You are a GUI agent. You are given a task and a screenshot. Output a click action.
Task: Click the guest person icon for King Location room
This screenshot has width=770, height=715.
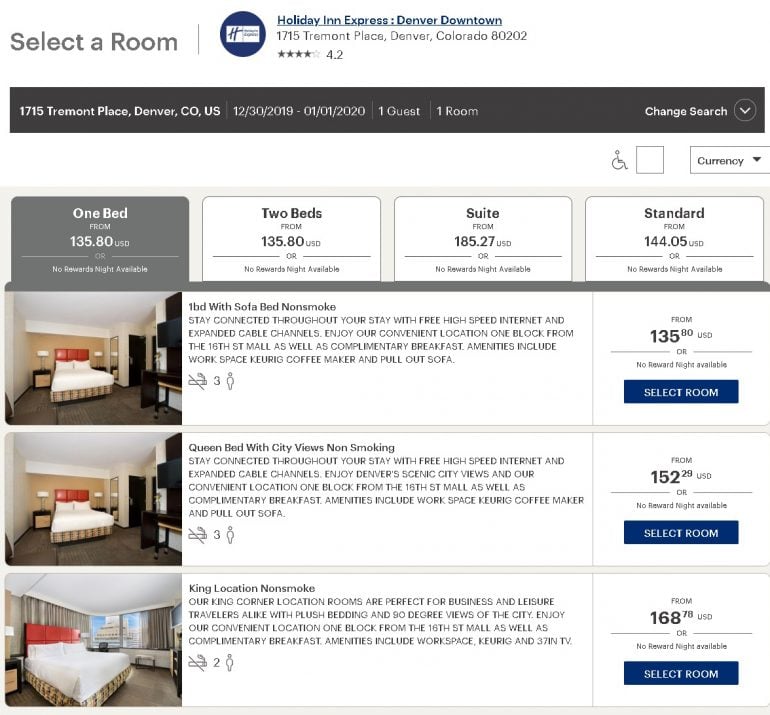229,662
